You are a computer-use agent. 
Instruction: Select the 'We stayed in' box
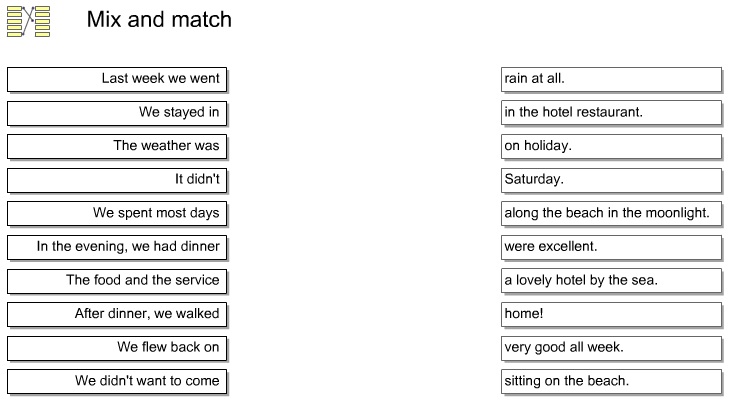(x=116, y=112)
